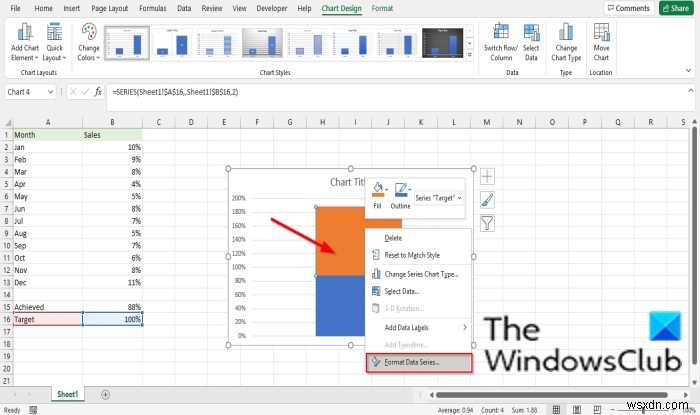
Task: Select cell A1 Month
Action: (48, 135)
